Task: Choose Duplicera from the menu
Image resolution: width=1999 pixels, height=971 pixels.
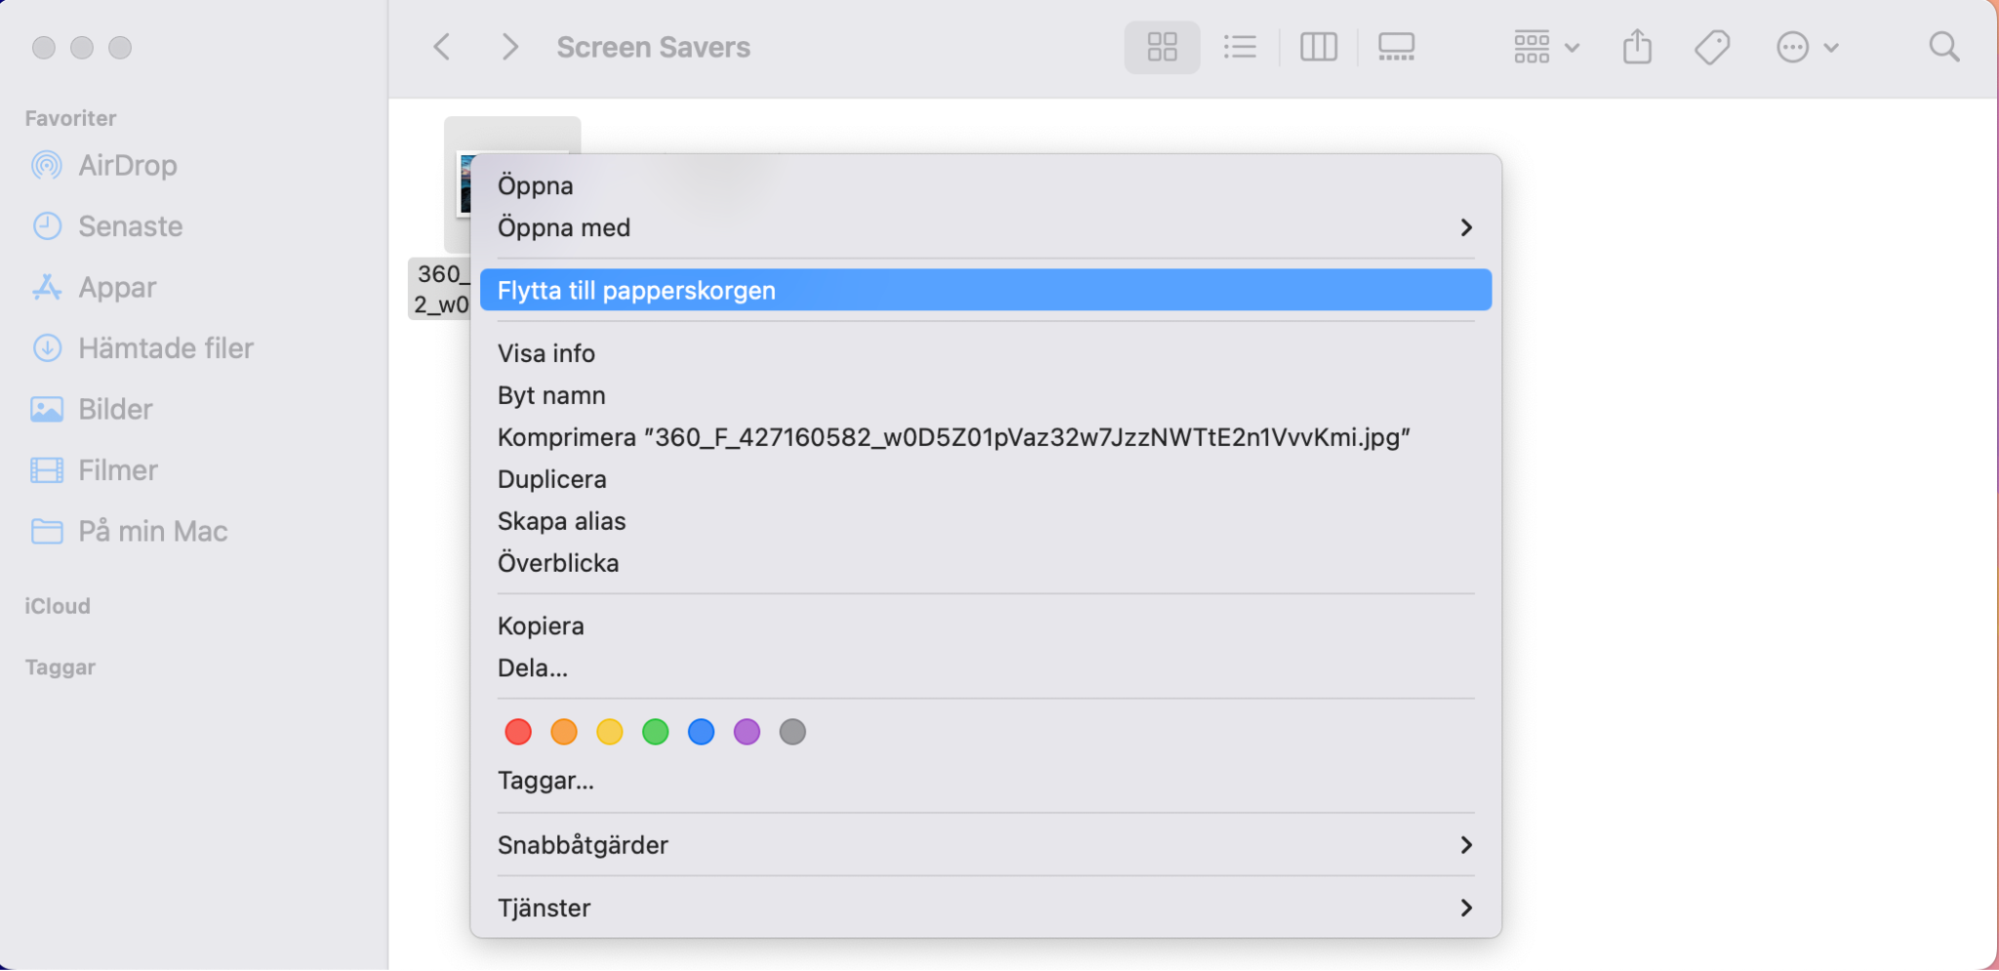Action: click(985, 479)
